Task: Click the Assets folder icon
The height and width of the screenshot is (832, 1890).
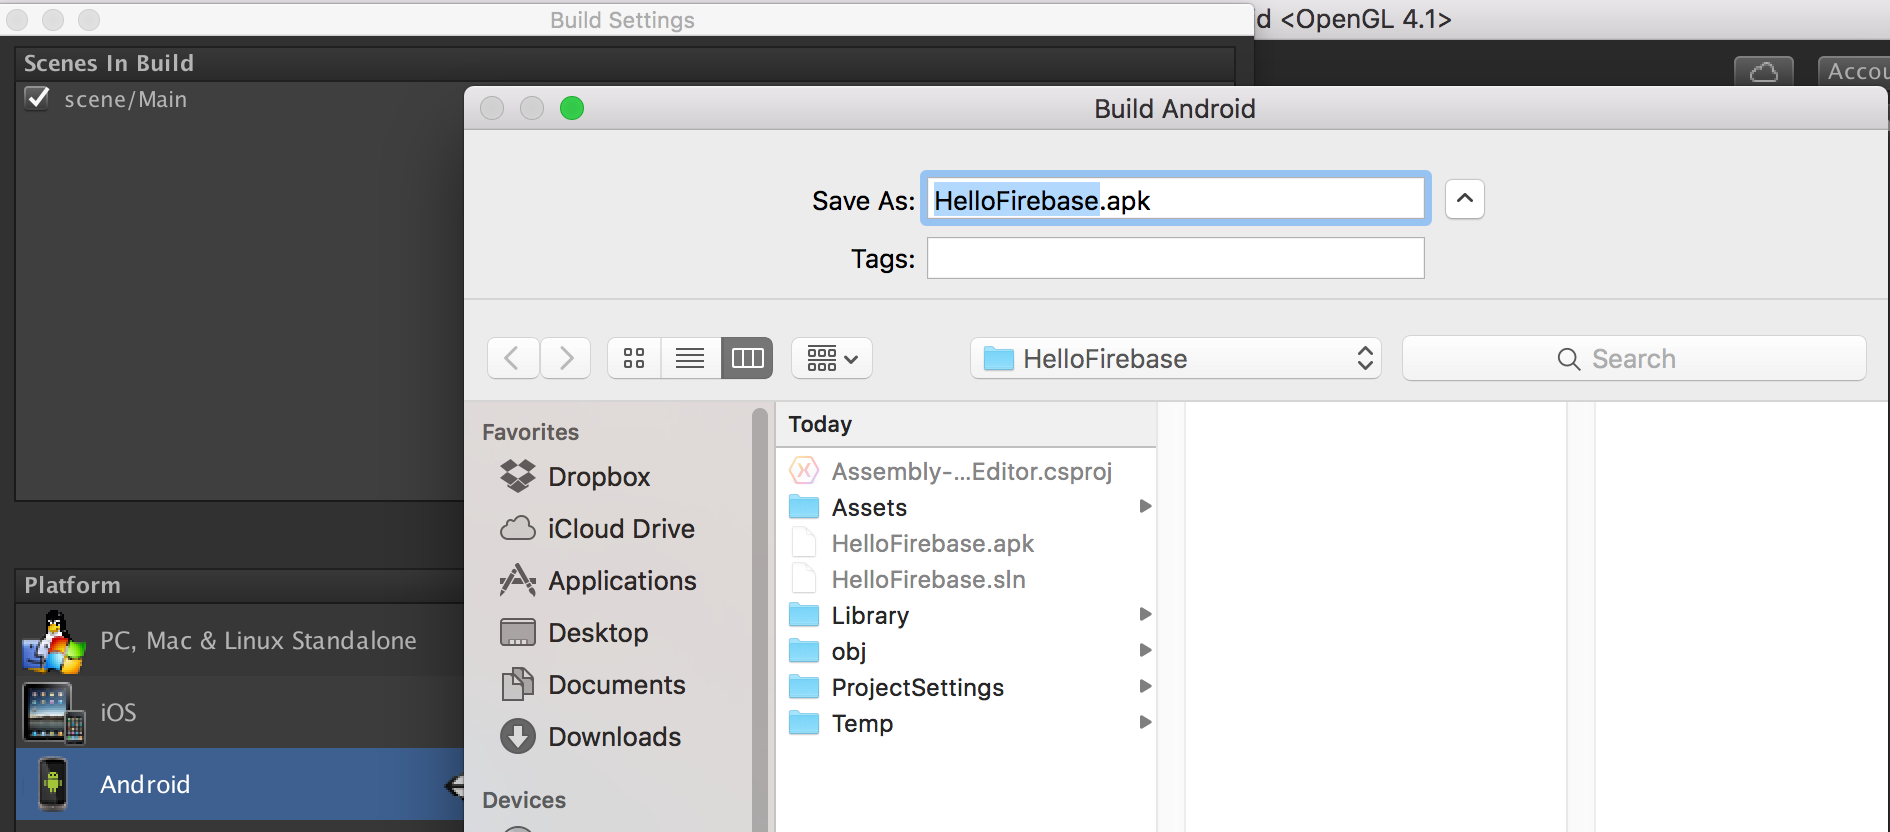Action: (x=804, y=507)
